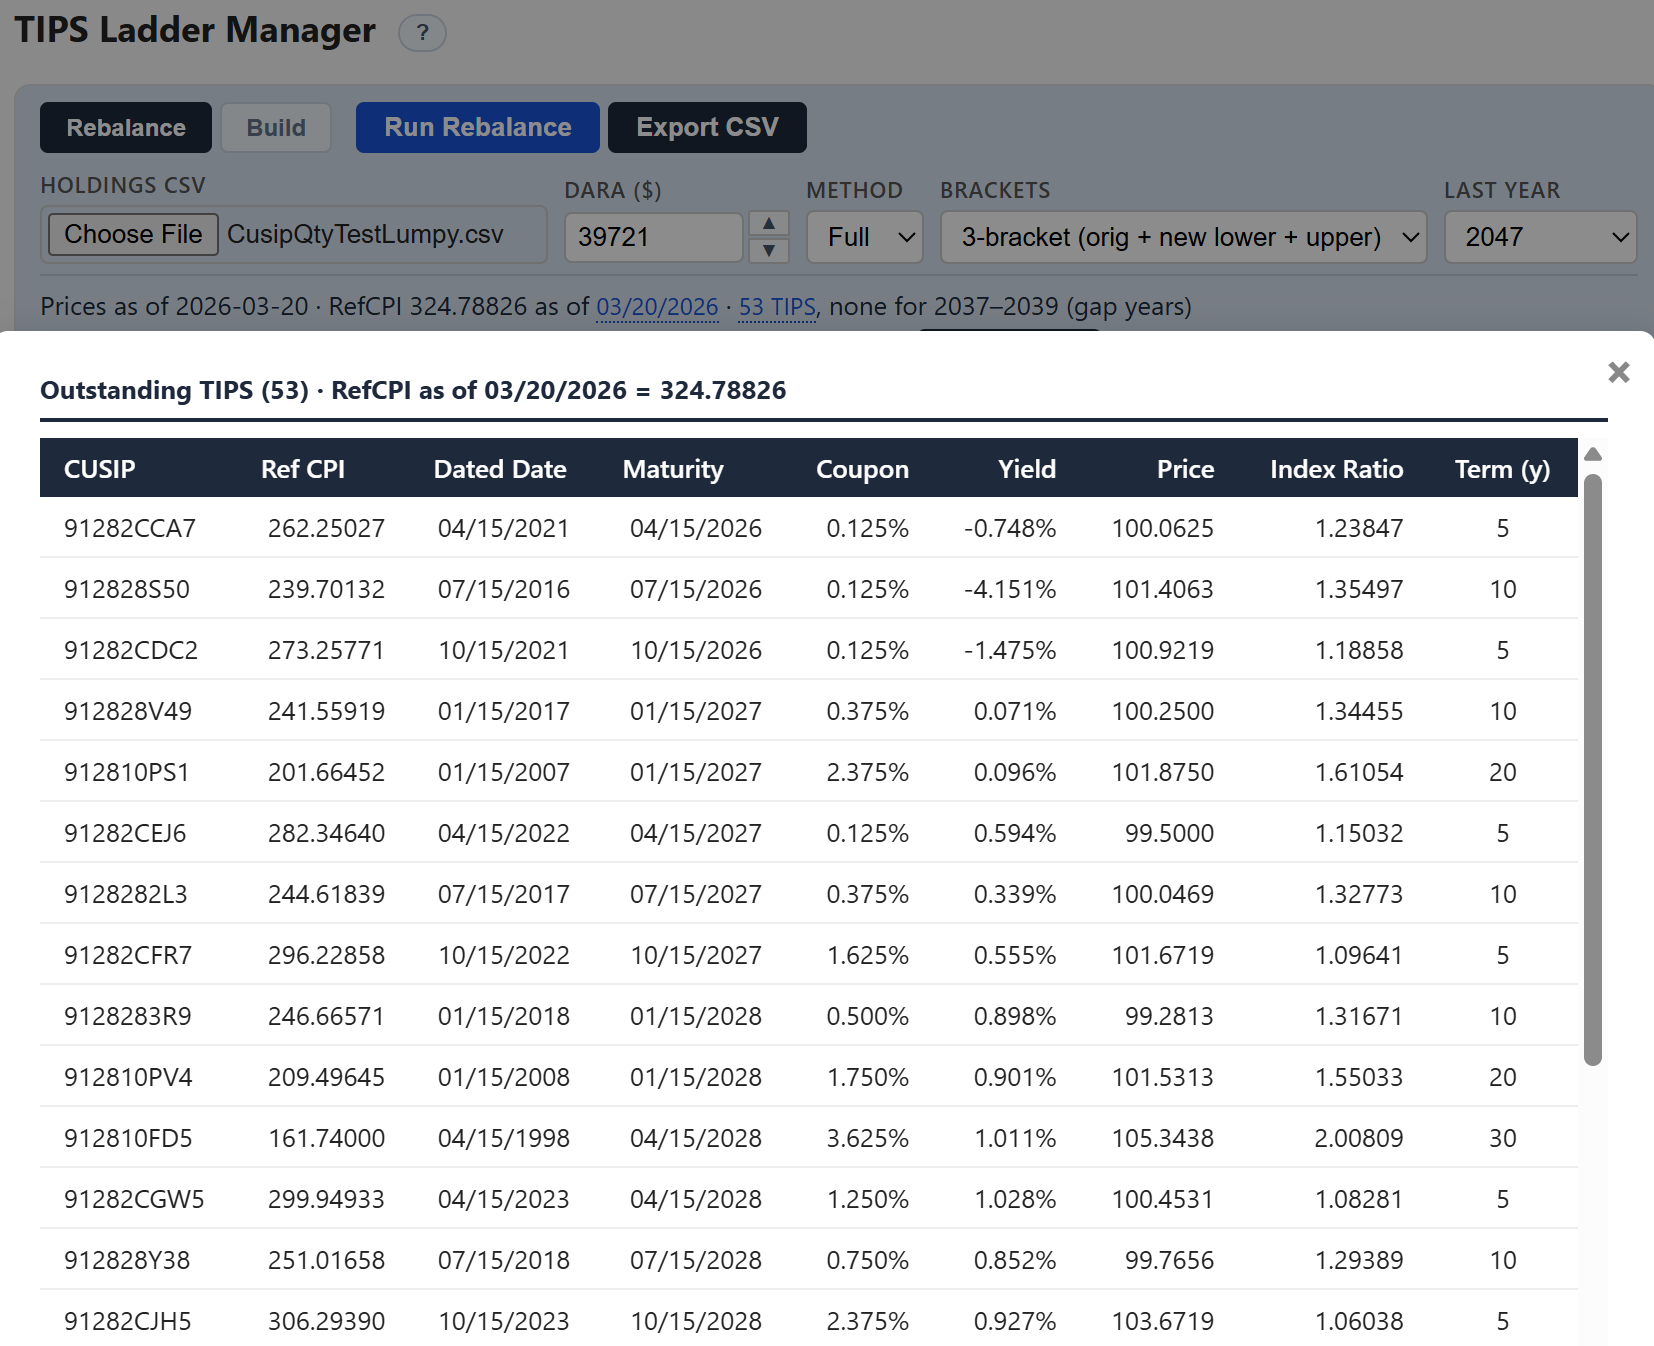Select CUSIP 9128283R9 cell
This screenshot has width=1654, height=1346.
tap(128, 1016)
